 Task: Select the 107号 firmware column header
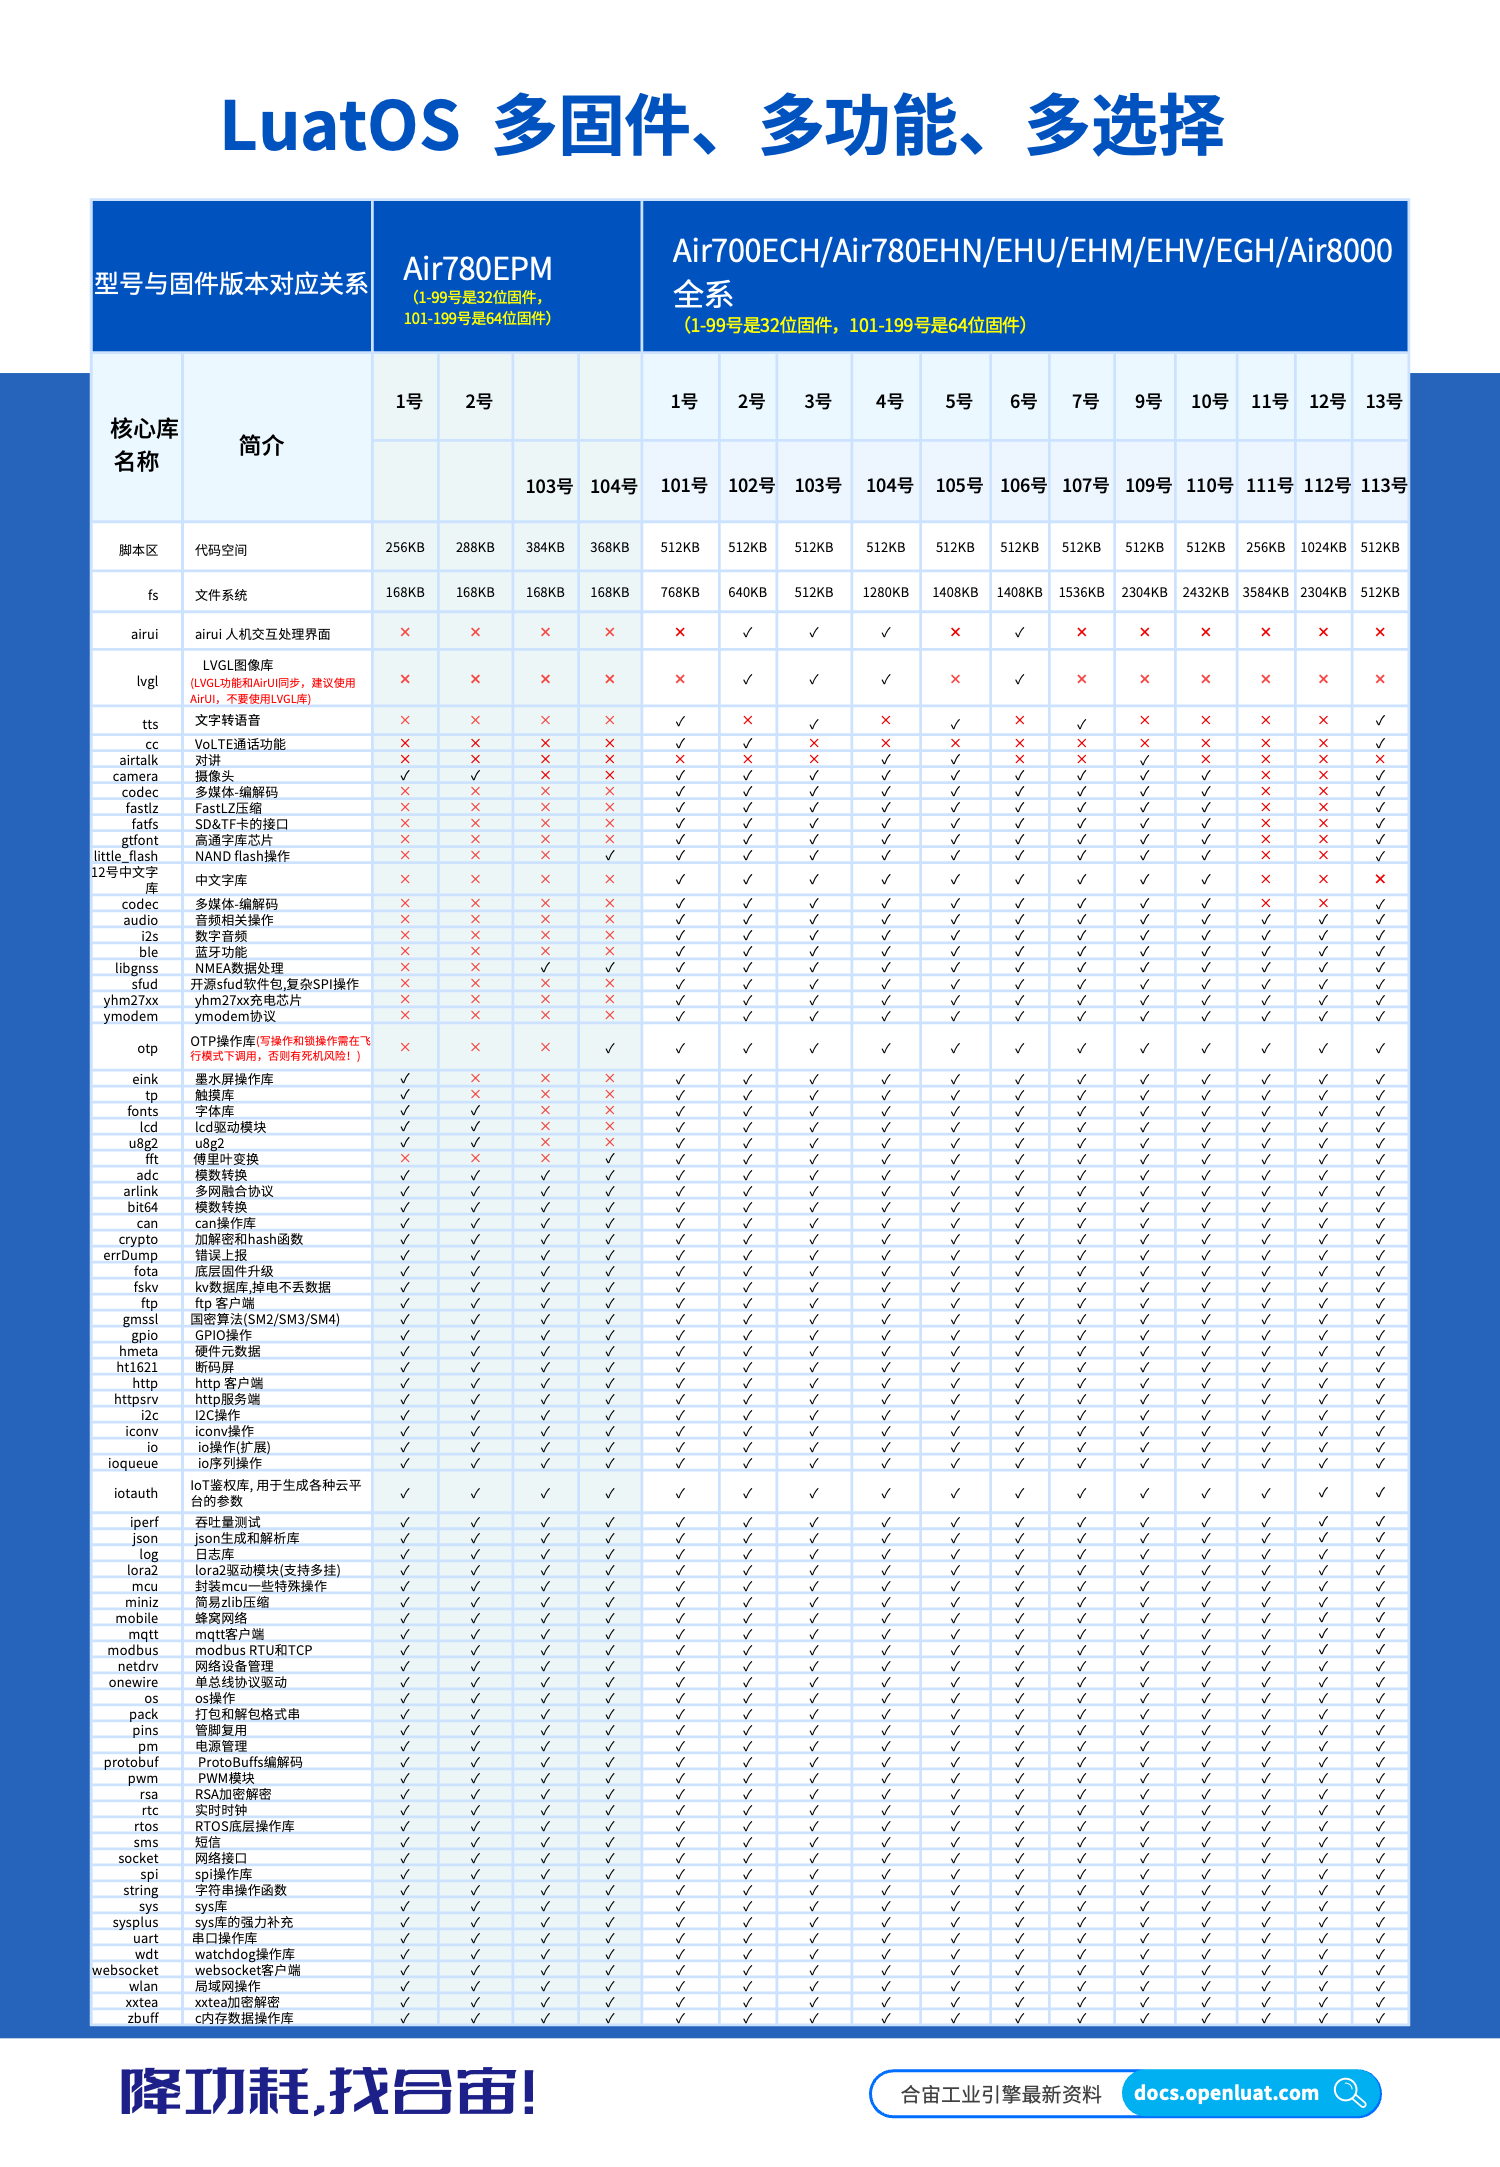[x=1085, y=485]
